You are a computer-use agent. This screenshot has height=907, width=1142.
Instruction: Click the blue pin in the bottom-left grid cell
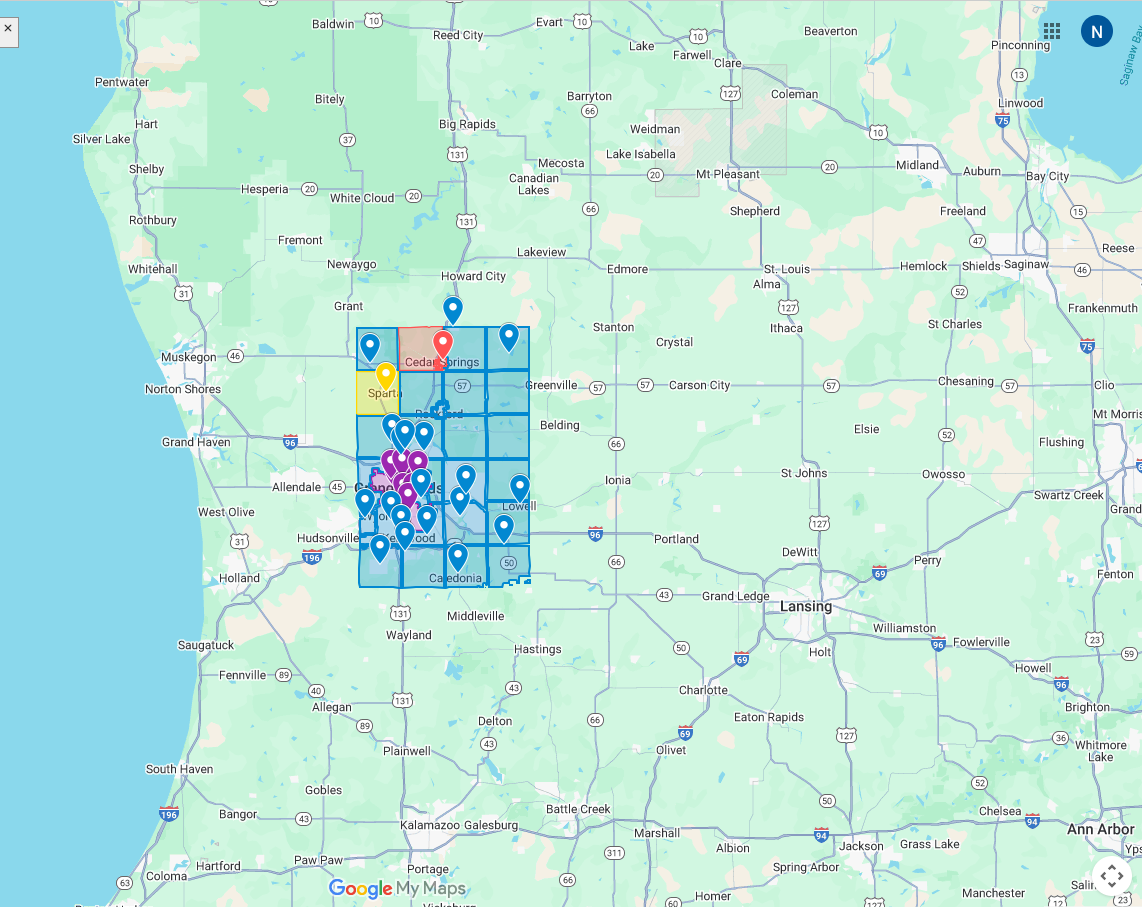(x=380, y=548)
